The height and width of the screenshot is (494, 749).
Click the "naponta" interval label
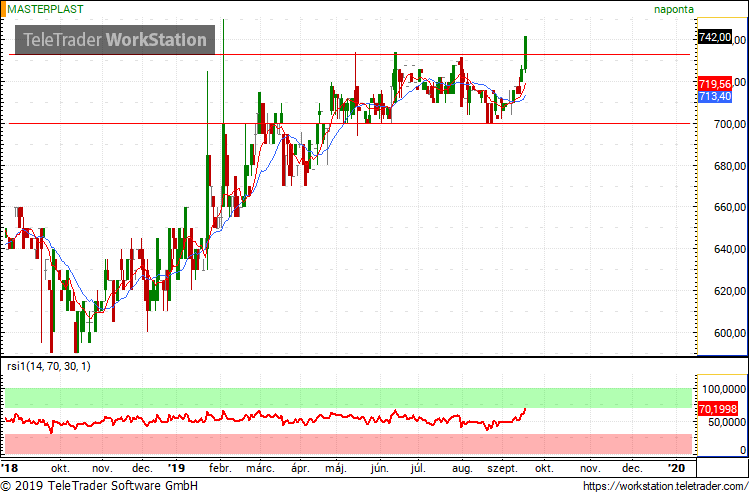pos(674,9)
